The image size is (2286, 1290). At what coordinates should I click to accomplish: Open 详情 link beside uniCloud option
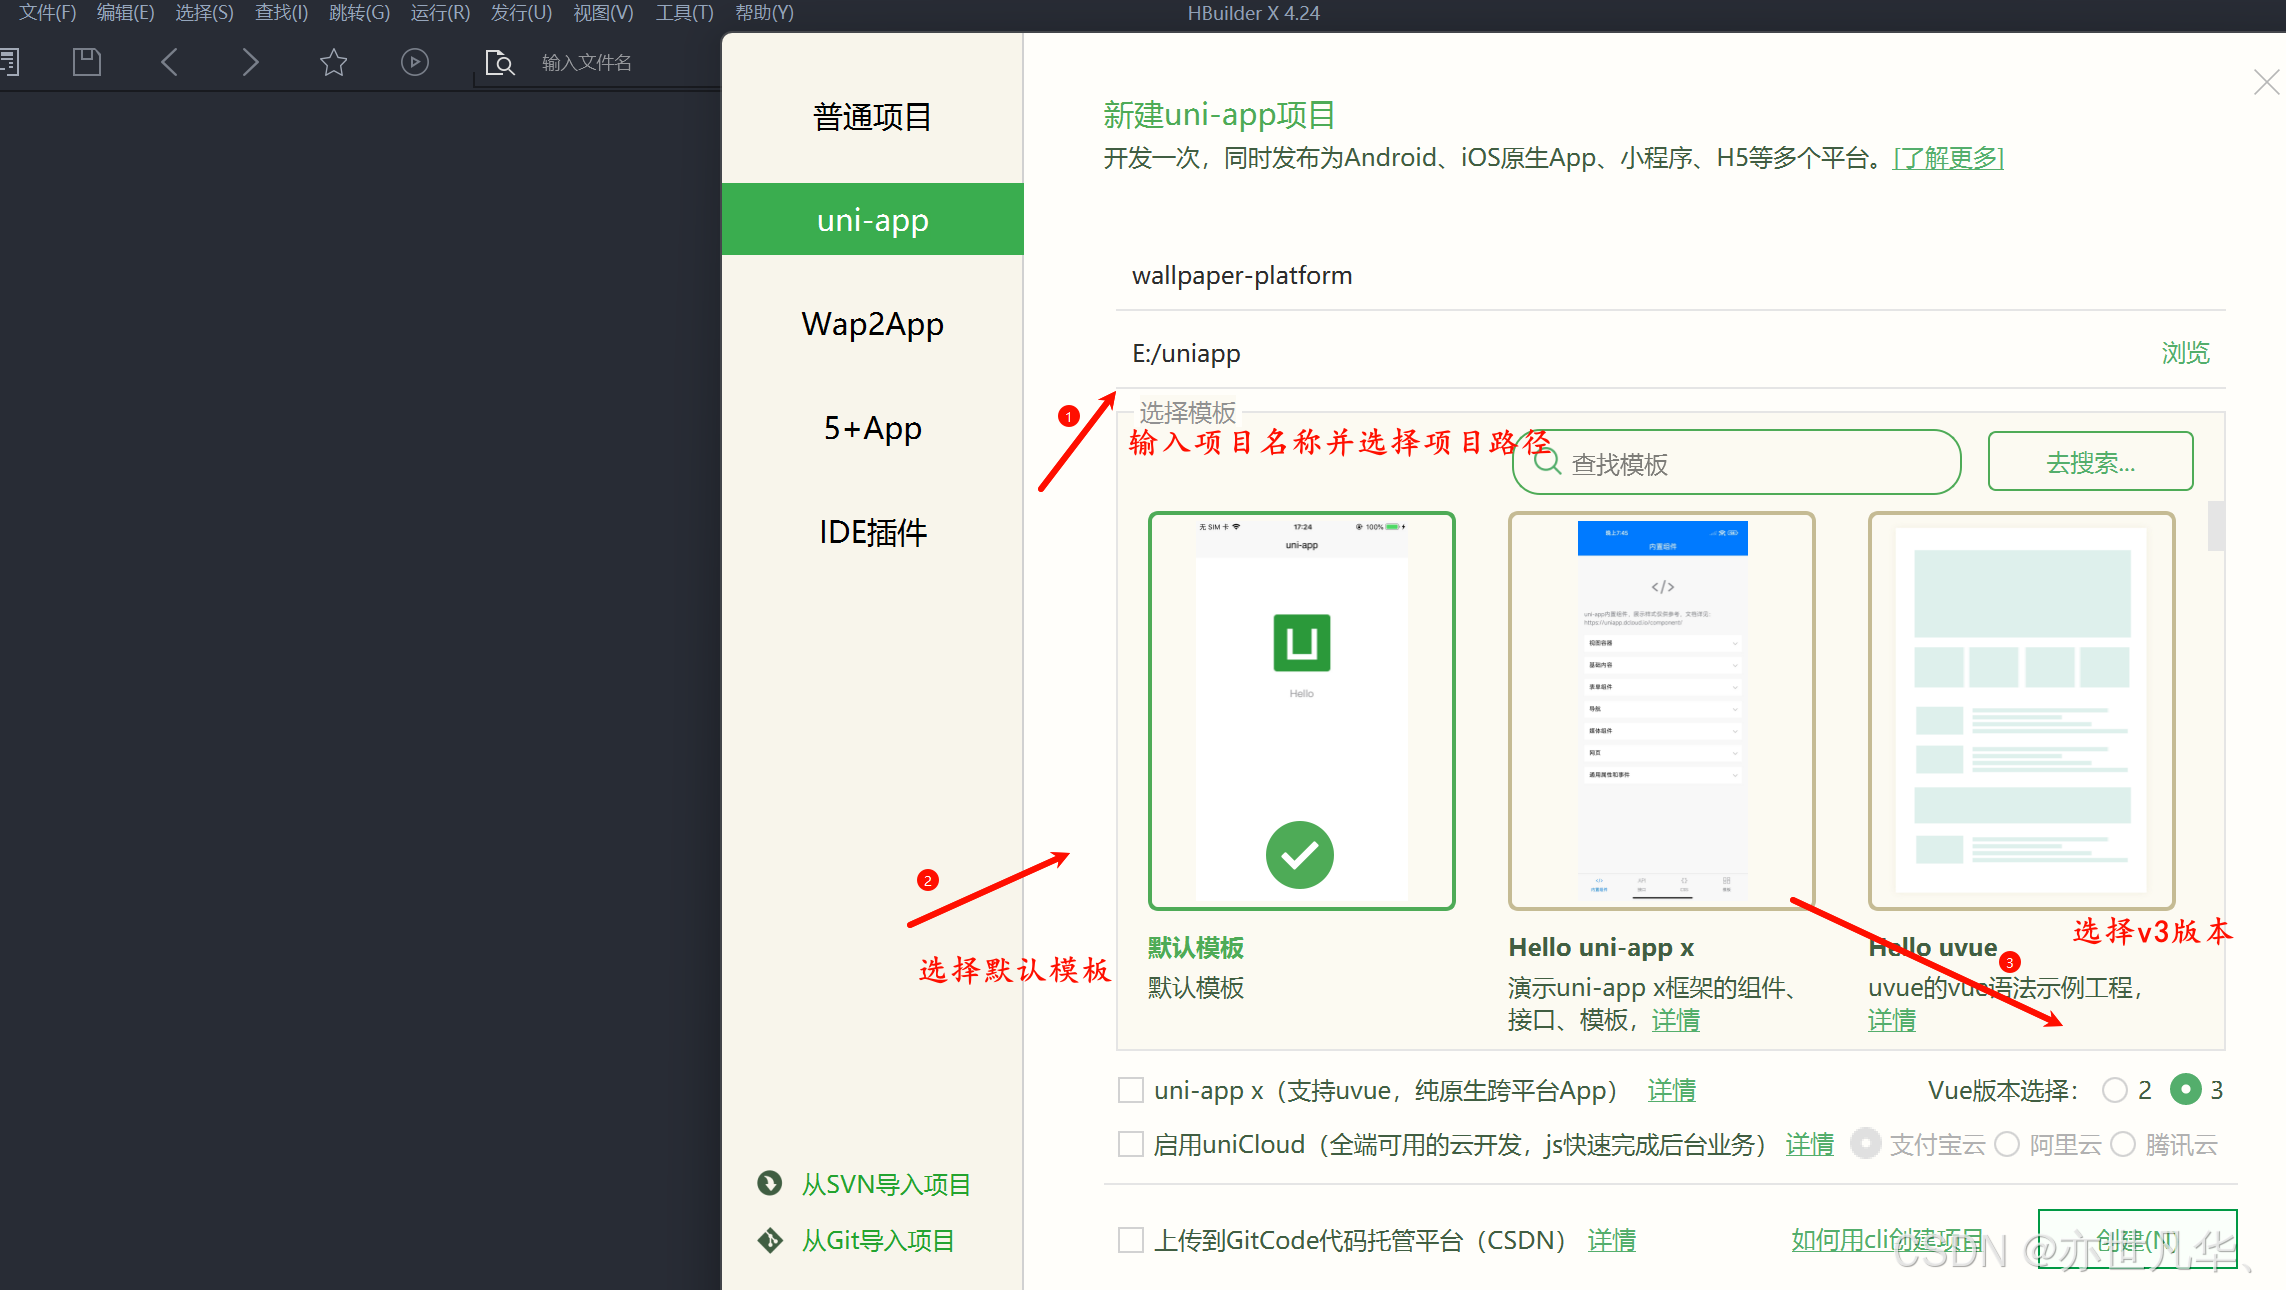[1810, 1144]
